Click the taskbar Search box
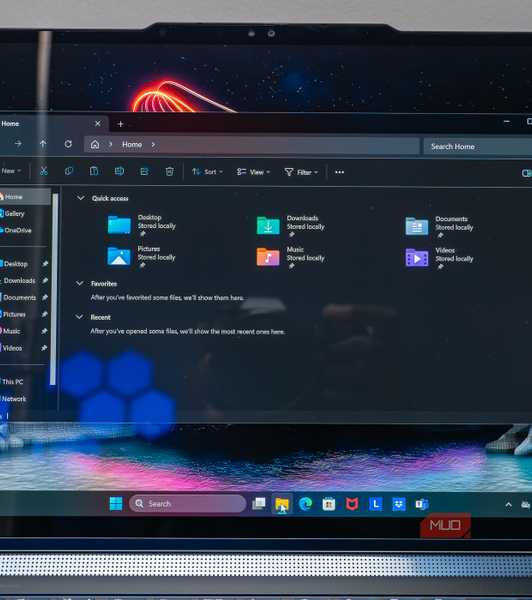 [188, 504]
